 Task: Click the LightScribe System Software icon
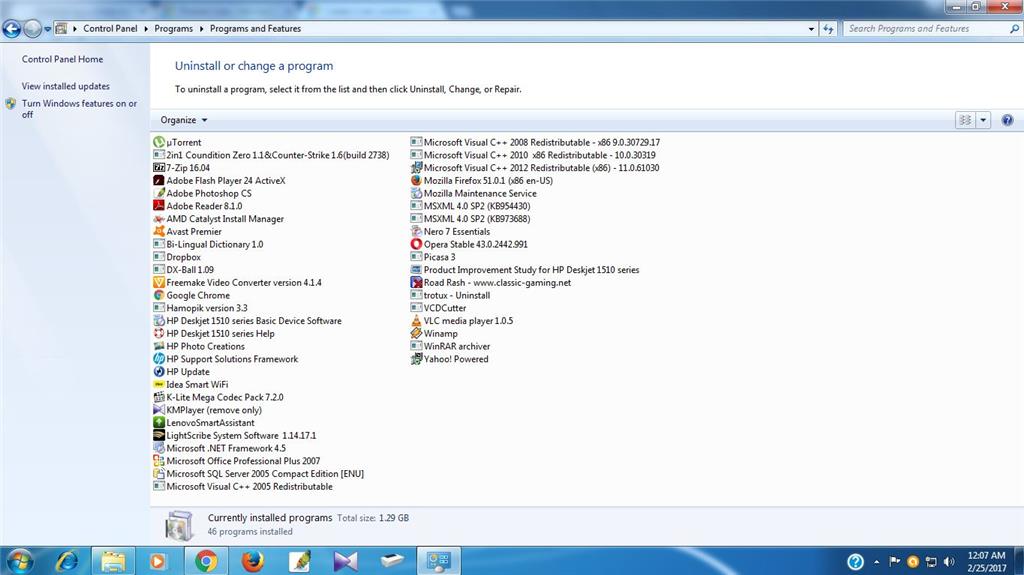[159, 435]
